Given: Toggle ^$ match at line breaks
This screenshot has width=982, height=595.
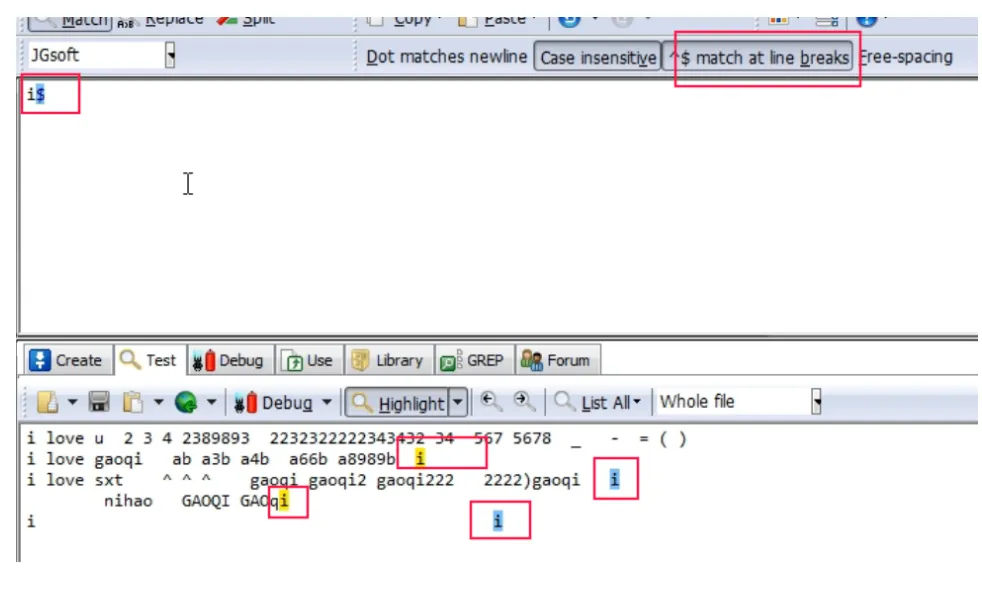Looking at the screenshot, I should pos(759,58).
